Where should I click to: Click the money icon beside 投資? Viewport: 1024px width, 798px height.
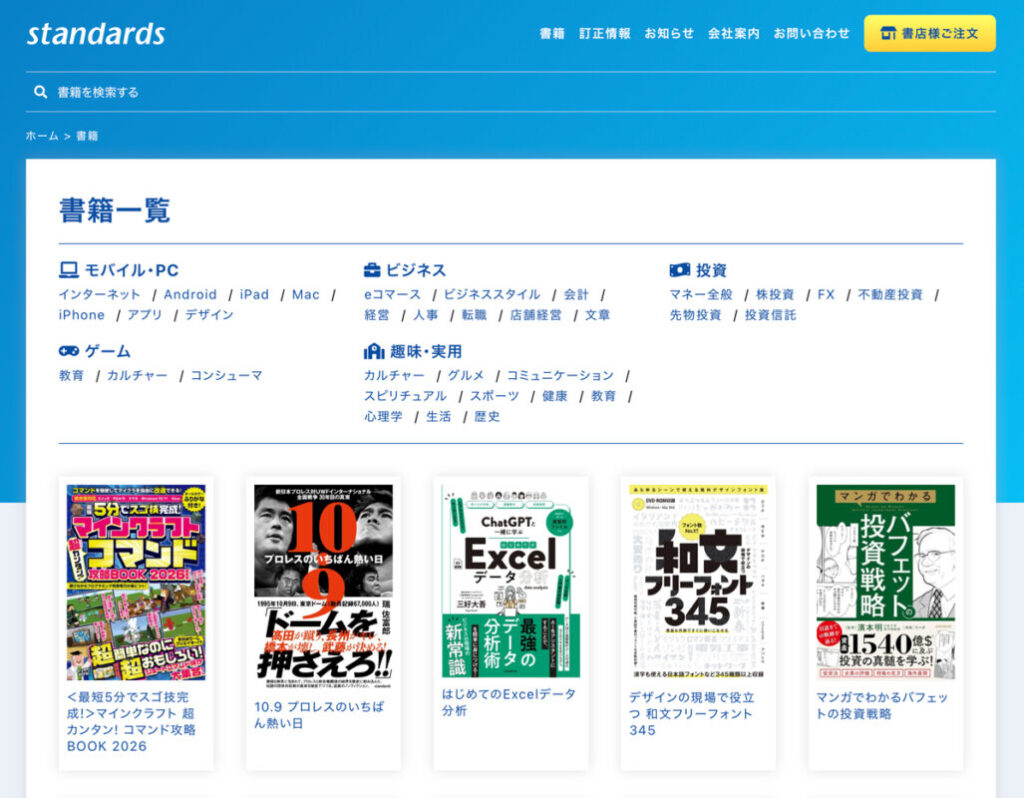click(x=679, y=270)
